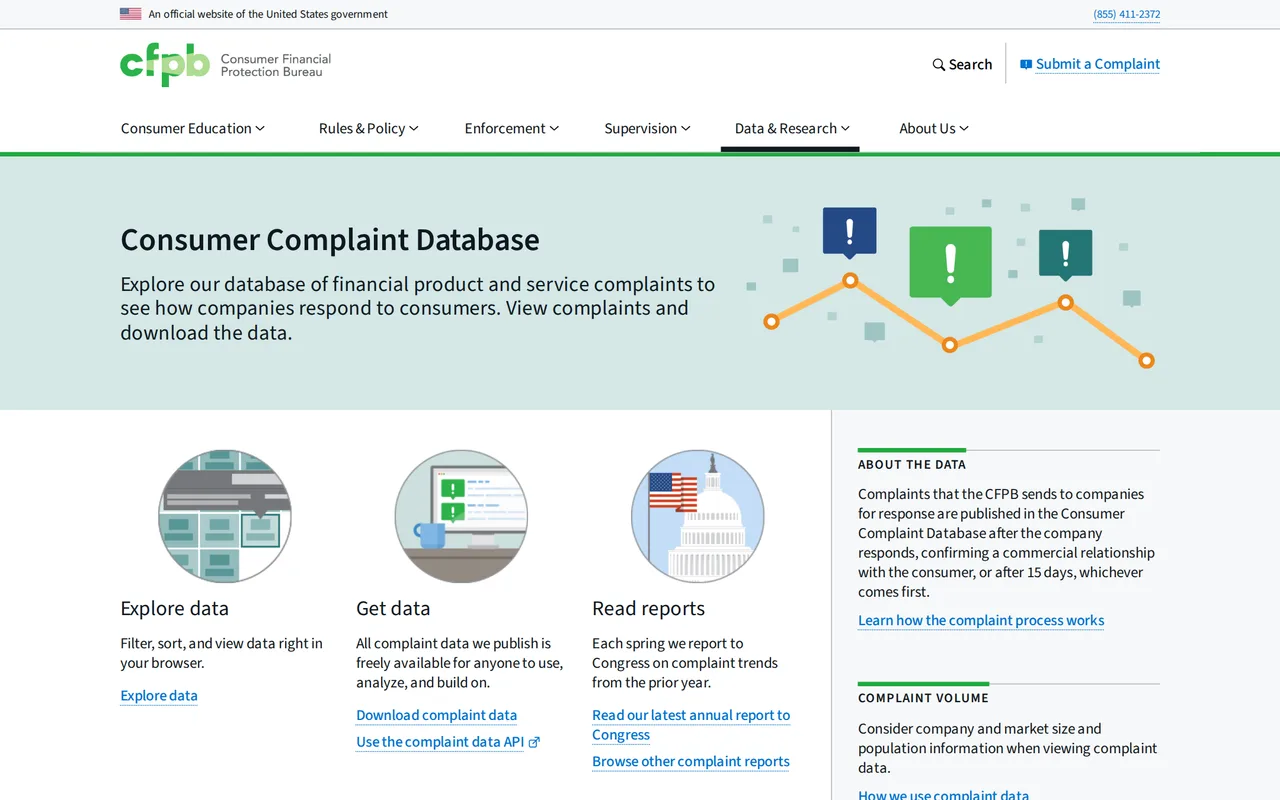Click the Search magnifying glass icon

click(939, 65)
